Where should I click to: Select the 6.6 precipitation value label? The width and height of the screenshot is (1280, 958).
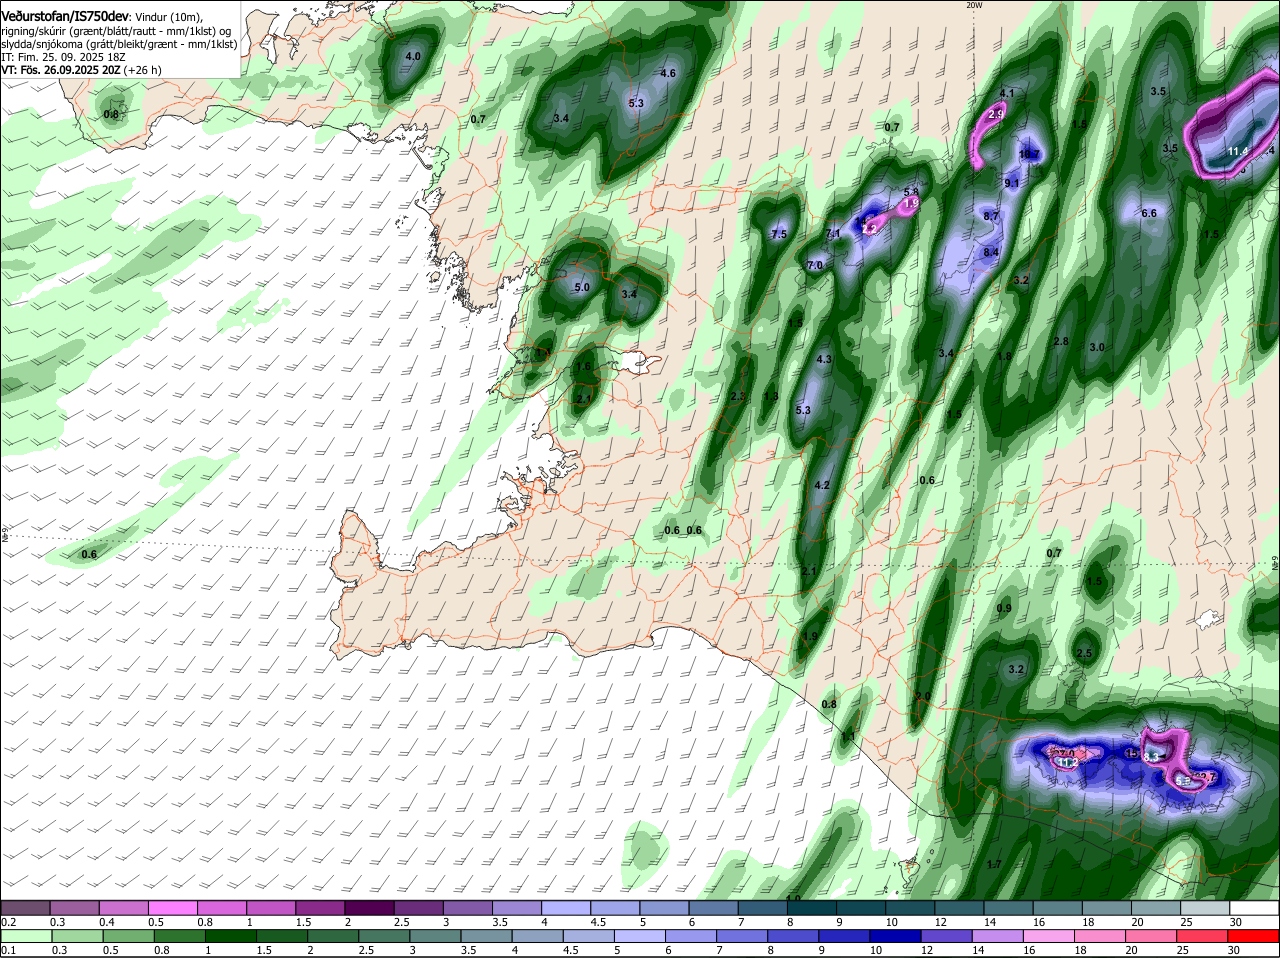point(1149,213)
